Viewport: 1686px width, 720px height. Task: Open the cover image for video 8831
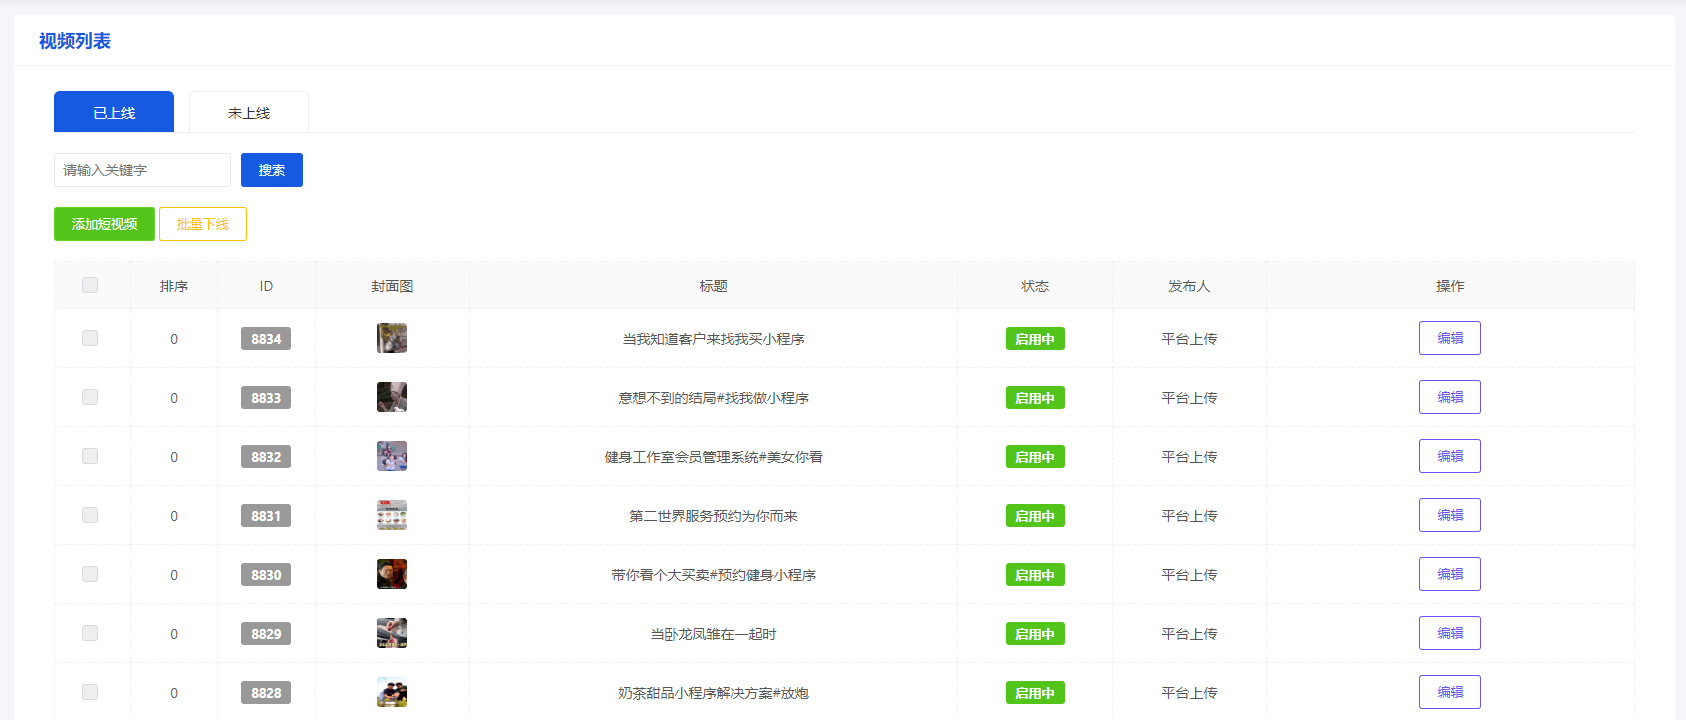coord(391,515)
